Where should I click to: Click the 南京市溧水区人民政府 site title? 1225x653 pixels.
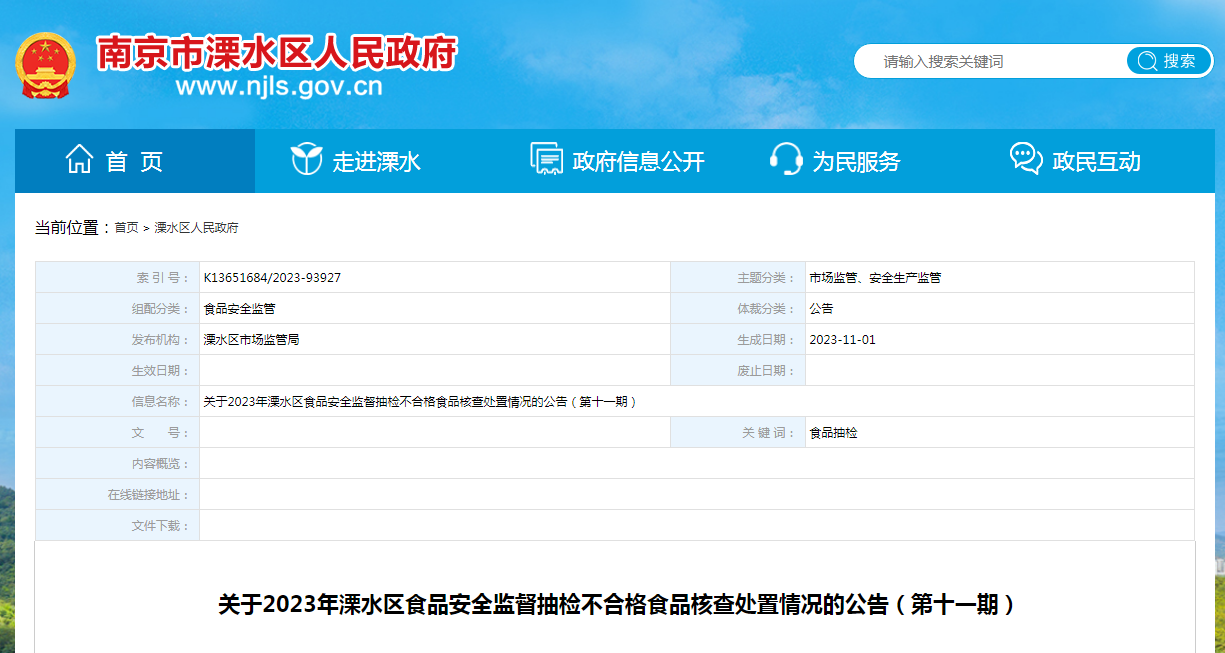coord(276,52)
